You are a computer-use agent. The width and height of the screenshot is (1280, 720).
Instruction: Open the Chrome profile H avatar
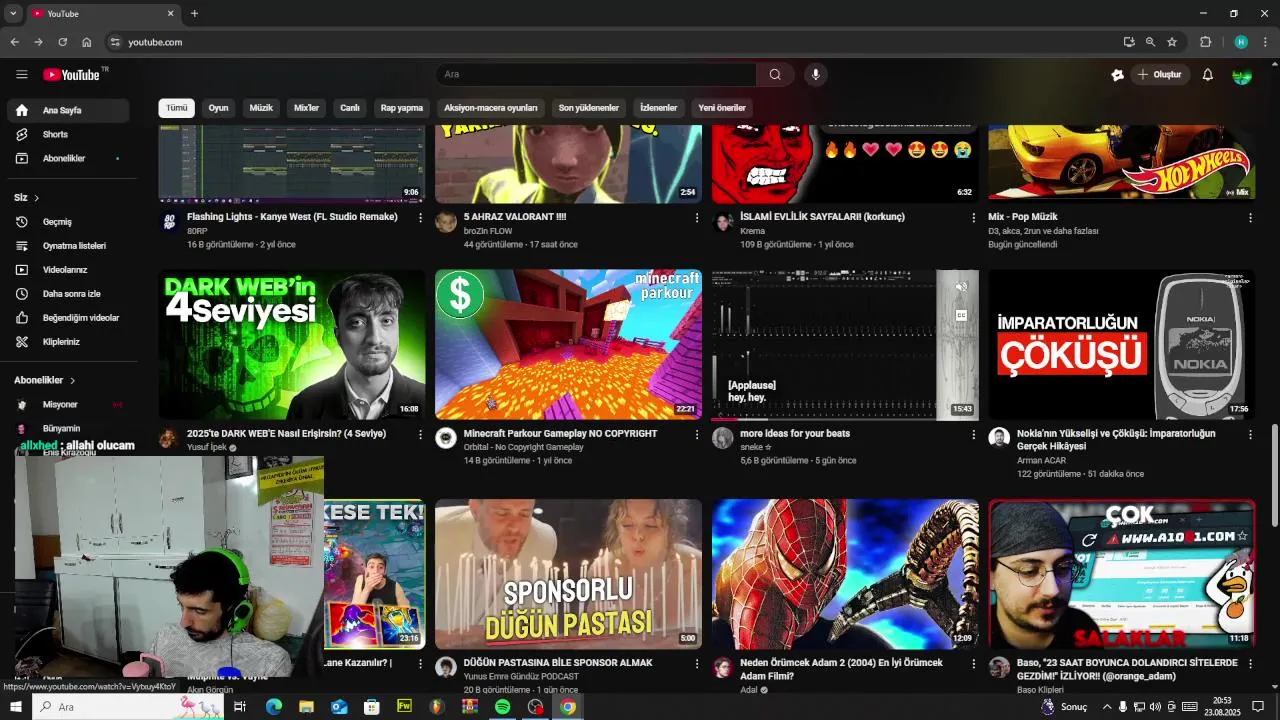click(1241, 42)
